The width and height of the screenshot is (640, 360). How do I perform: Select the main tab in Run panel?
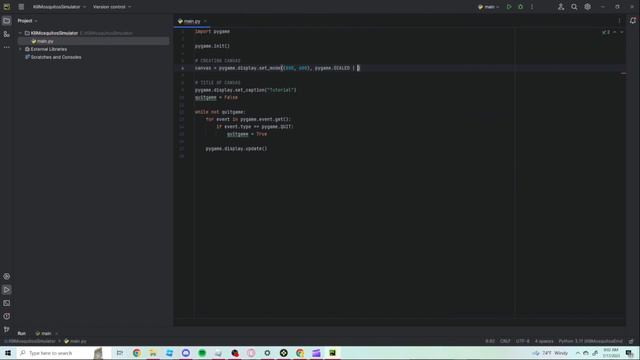(x=43, y=333)
